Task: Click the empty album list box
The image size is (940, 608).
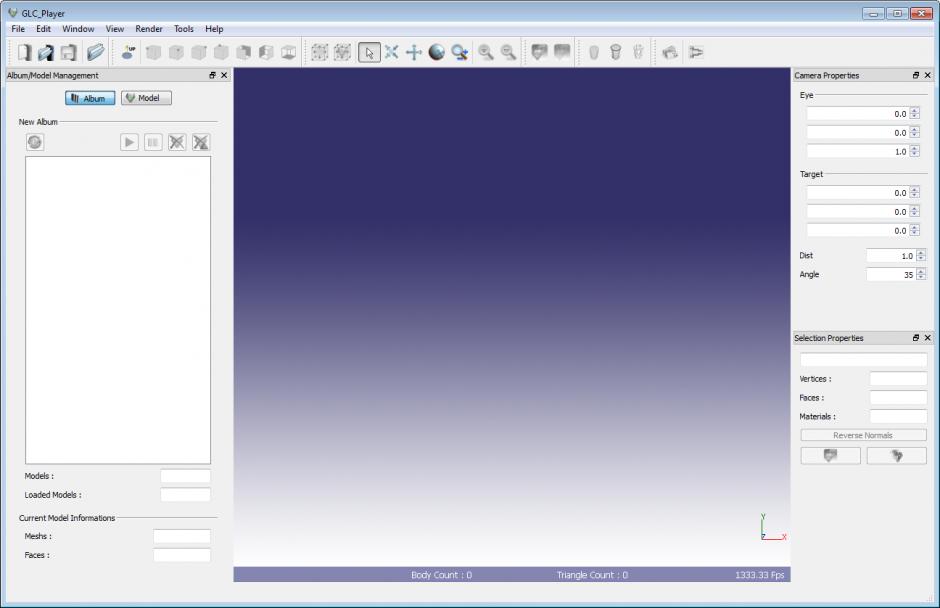Action: [118, 310]
